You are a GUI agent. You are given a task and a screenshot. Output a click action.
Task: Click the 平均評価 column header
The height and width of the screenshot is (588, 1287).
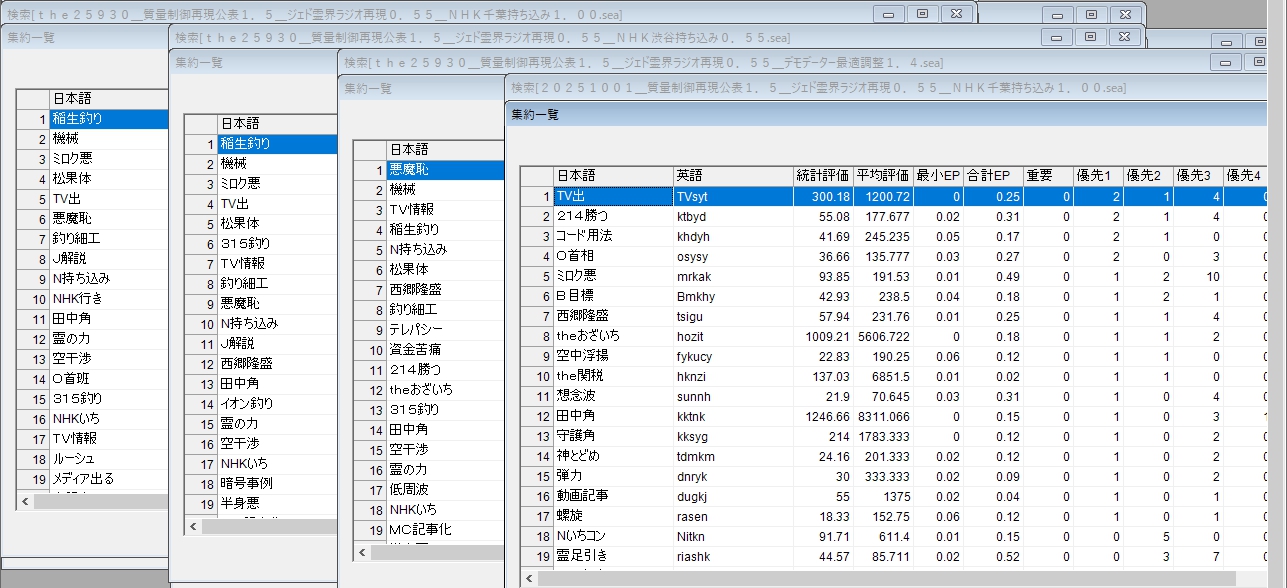(883, 175)
